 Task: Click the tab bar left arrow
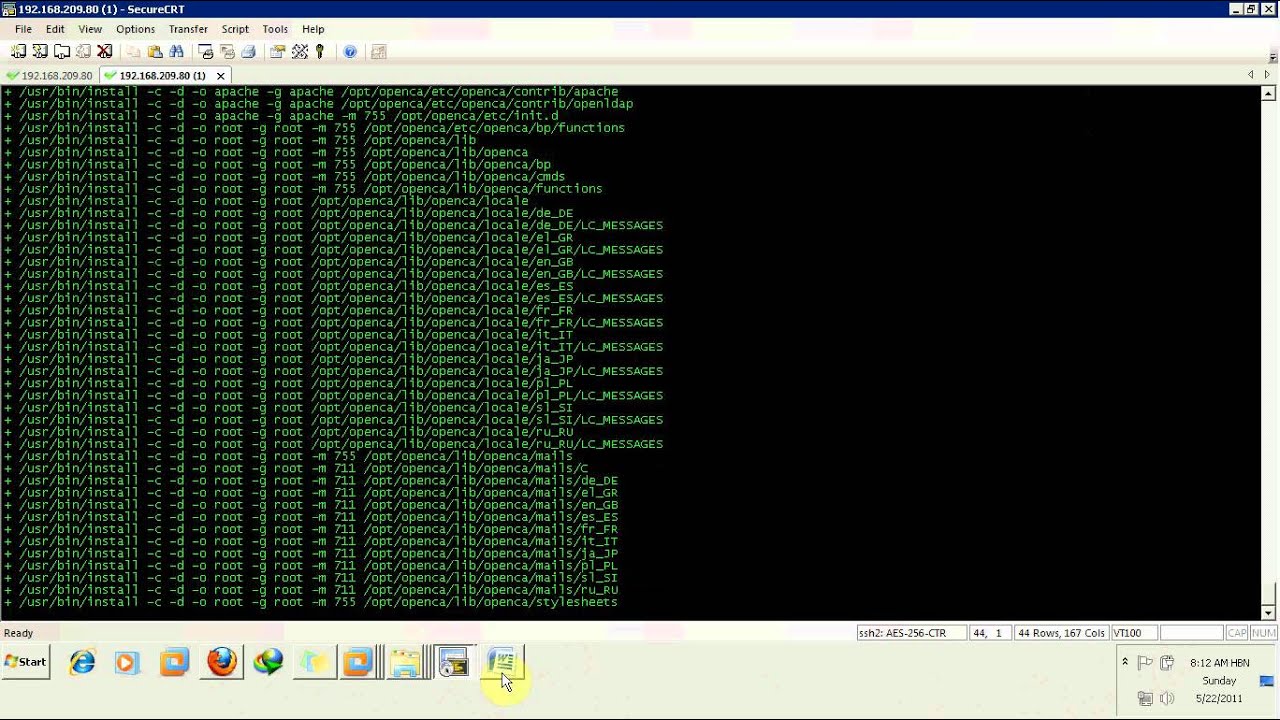coord(1250,75)
